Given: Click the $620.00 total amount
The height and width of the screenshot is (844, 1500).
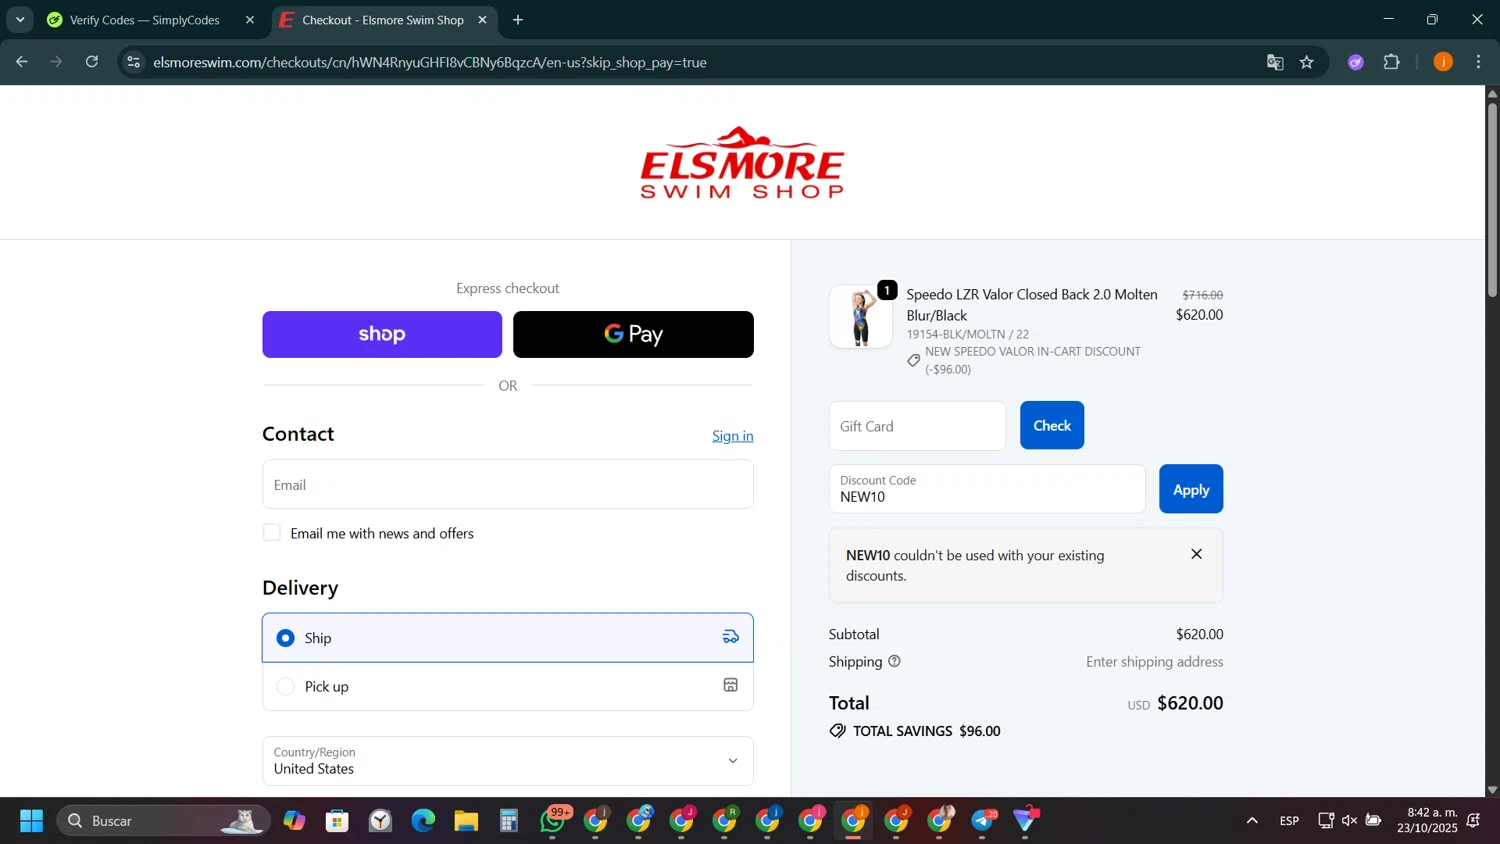Looking at the screenshot, I should coord(1190,703).
